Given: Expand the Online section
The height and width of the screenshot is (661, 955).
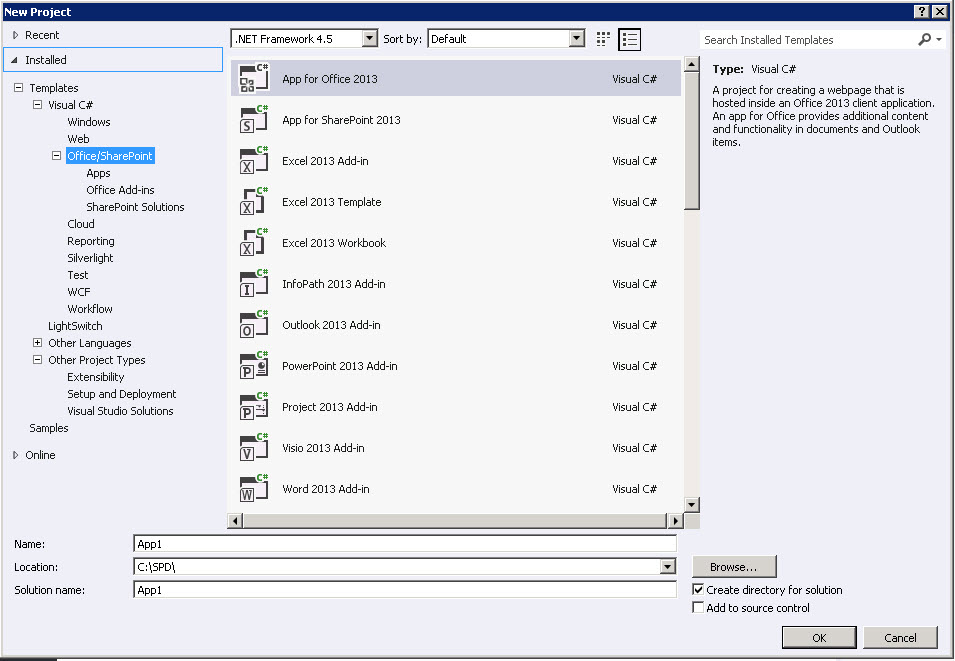Looking at the screenshot, I should point(16,455).
